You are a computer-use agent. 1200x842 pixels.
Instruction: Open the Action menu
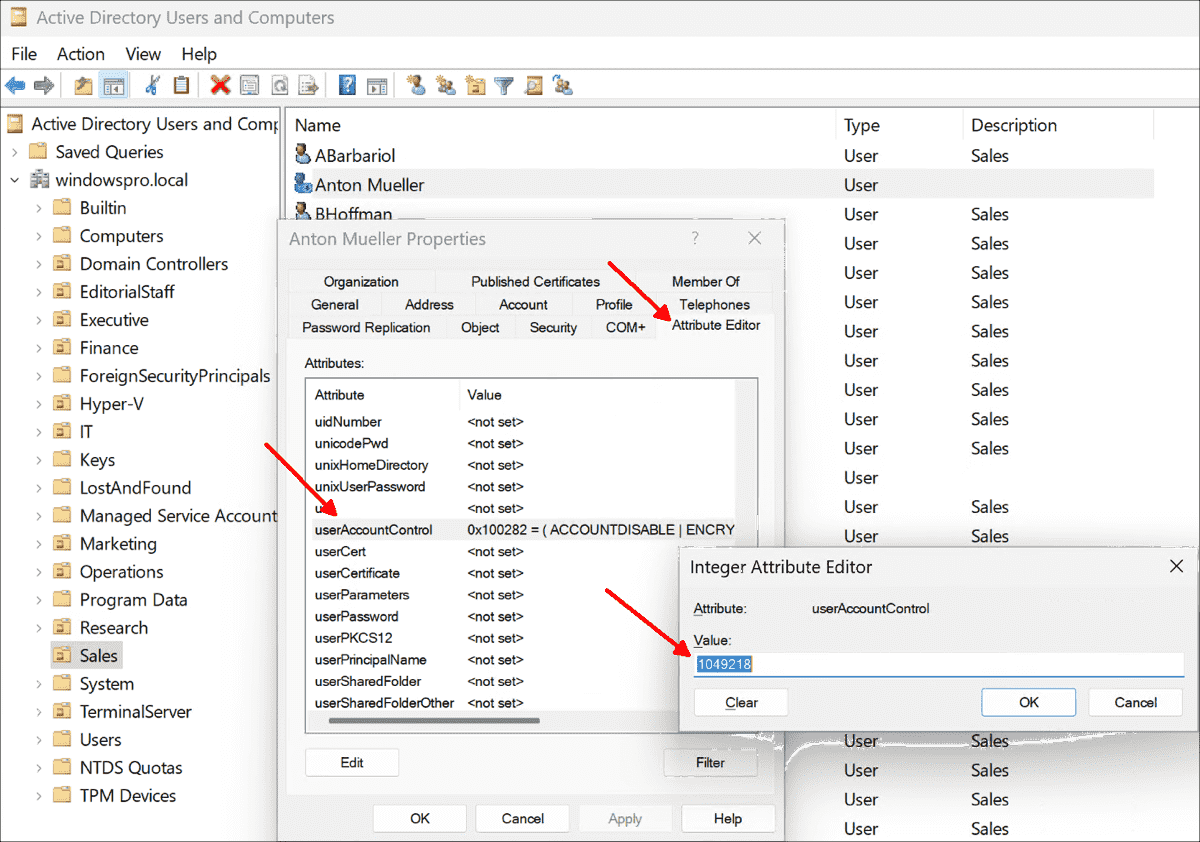point(80,54)
